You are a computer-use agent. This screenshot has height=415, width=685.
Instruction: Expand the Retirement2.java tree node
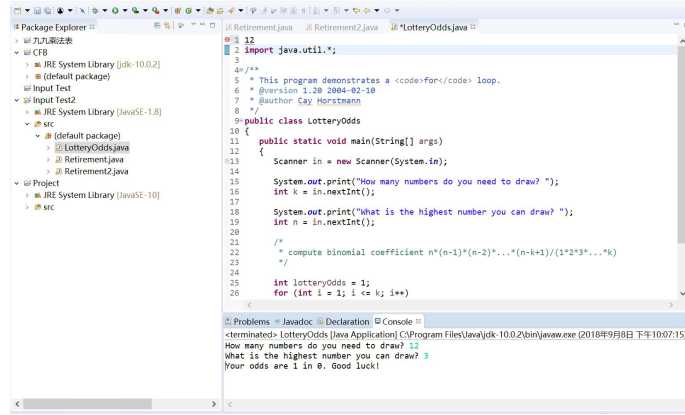point(48,171)
